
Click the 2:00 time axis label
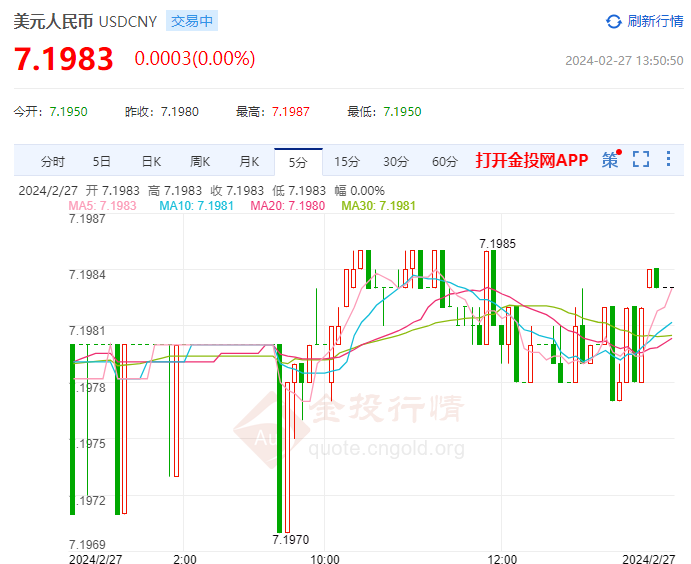(185, 559)
